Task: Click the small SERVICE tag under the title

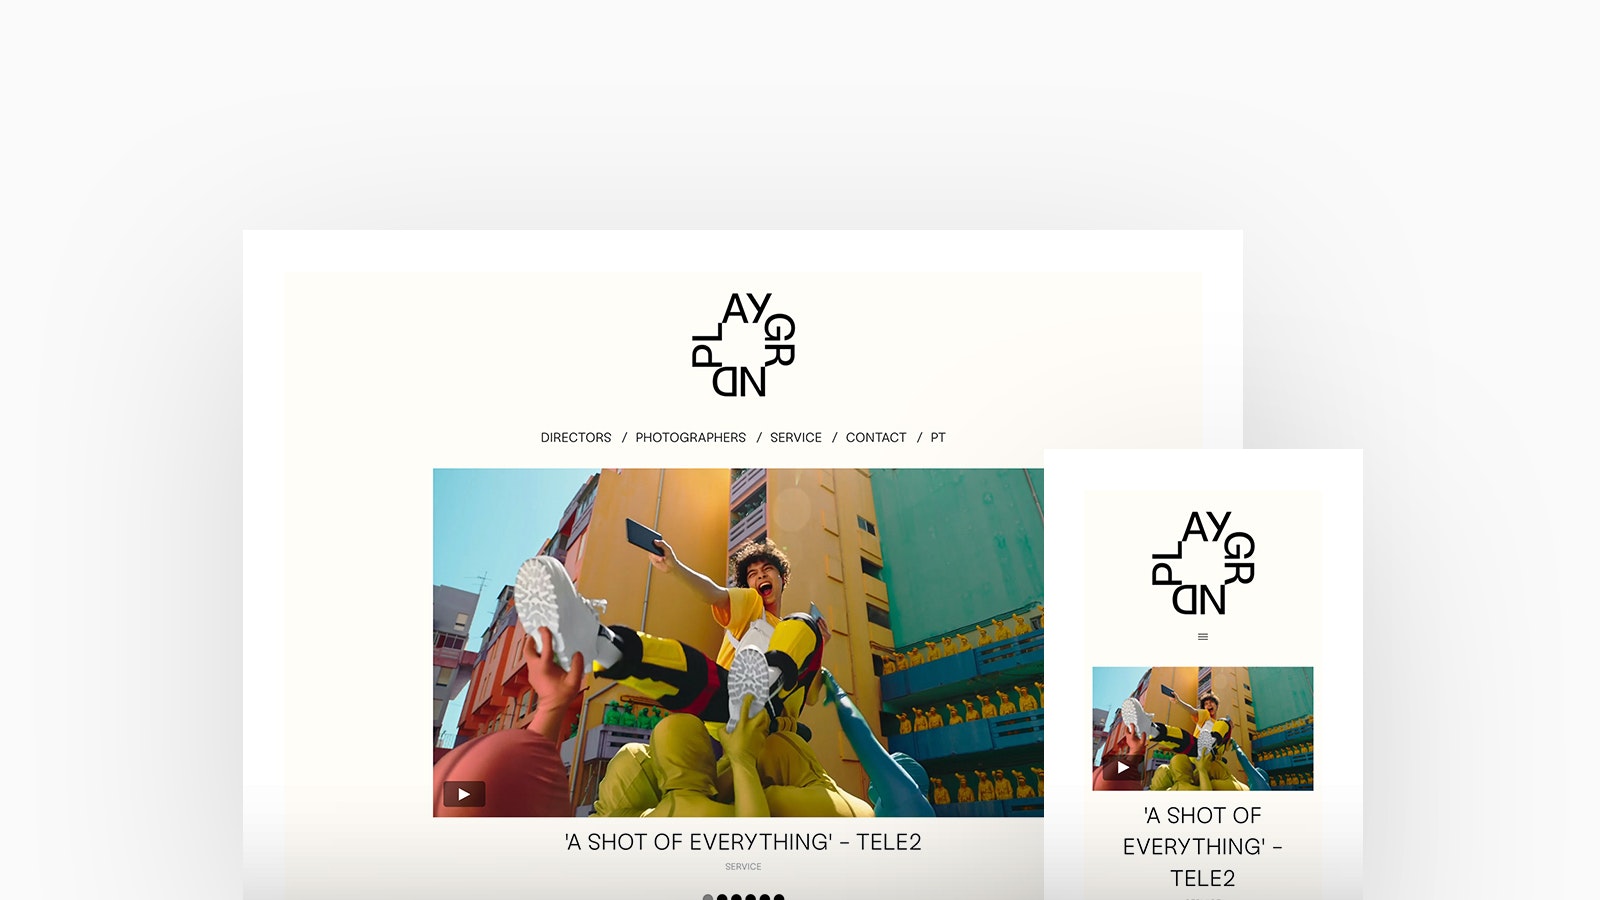Action: click(743, 867)
